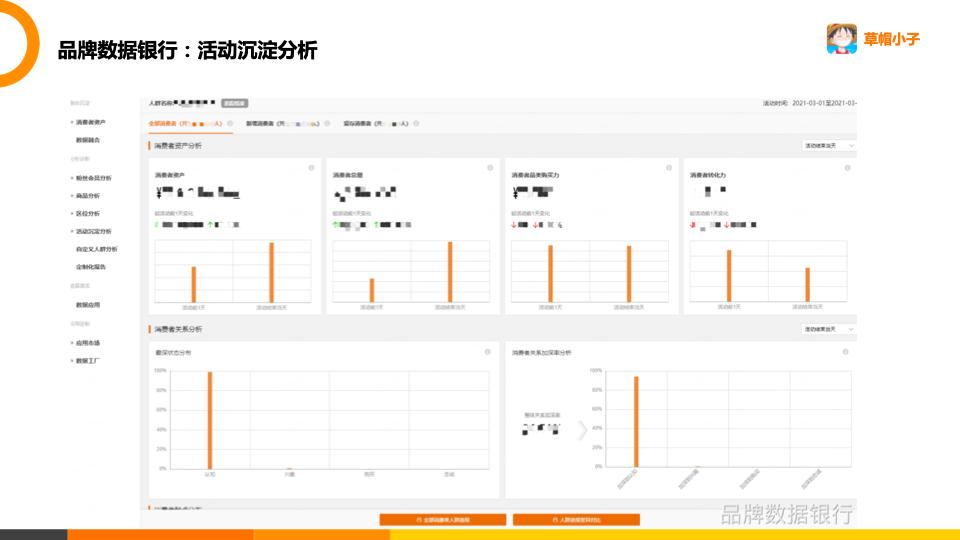The image size is (960, 540).
Task: Click the orange 人群透视取样对比 button
Action: (x=576, y=520)
